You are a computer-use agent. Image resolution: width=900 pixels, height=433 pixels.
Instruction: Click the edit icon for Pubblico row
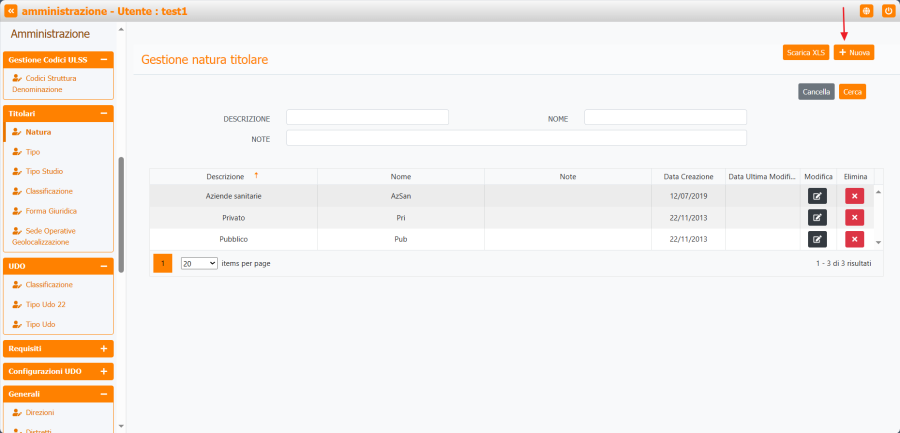(817, 239)
